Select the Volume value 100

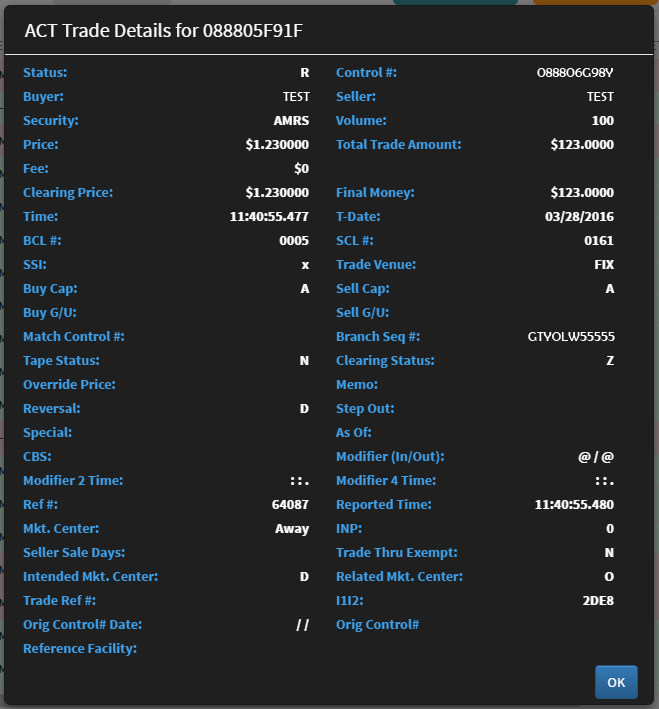tap(603, 121)
